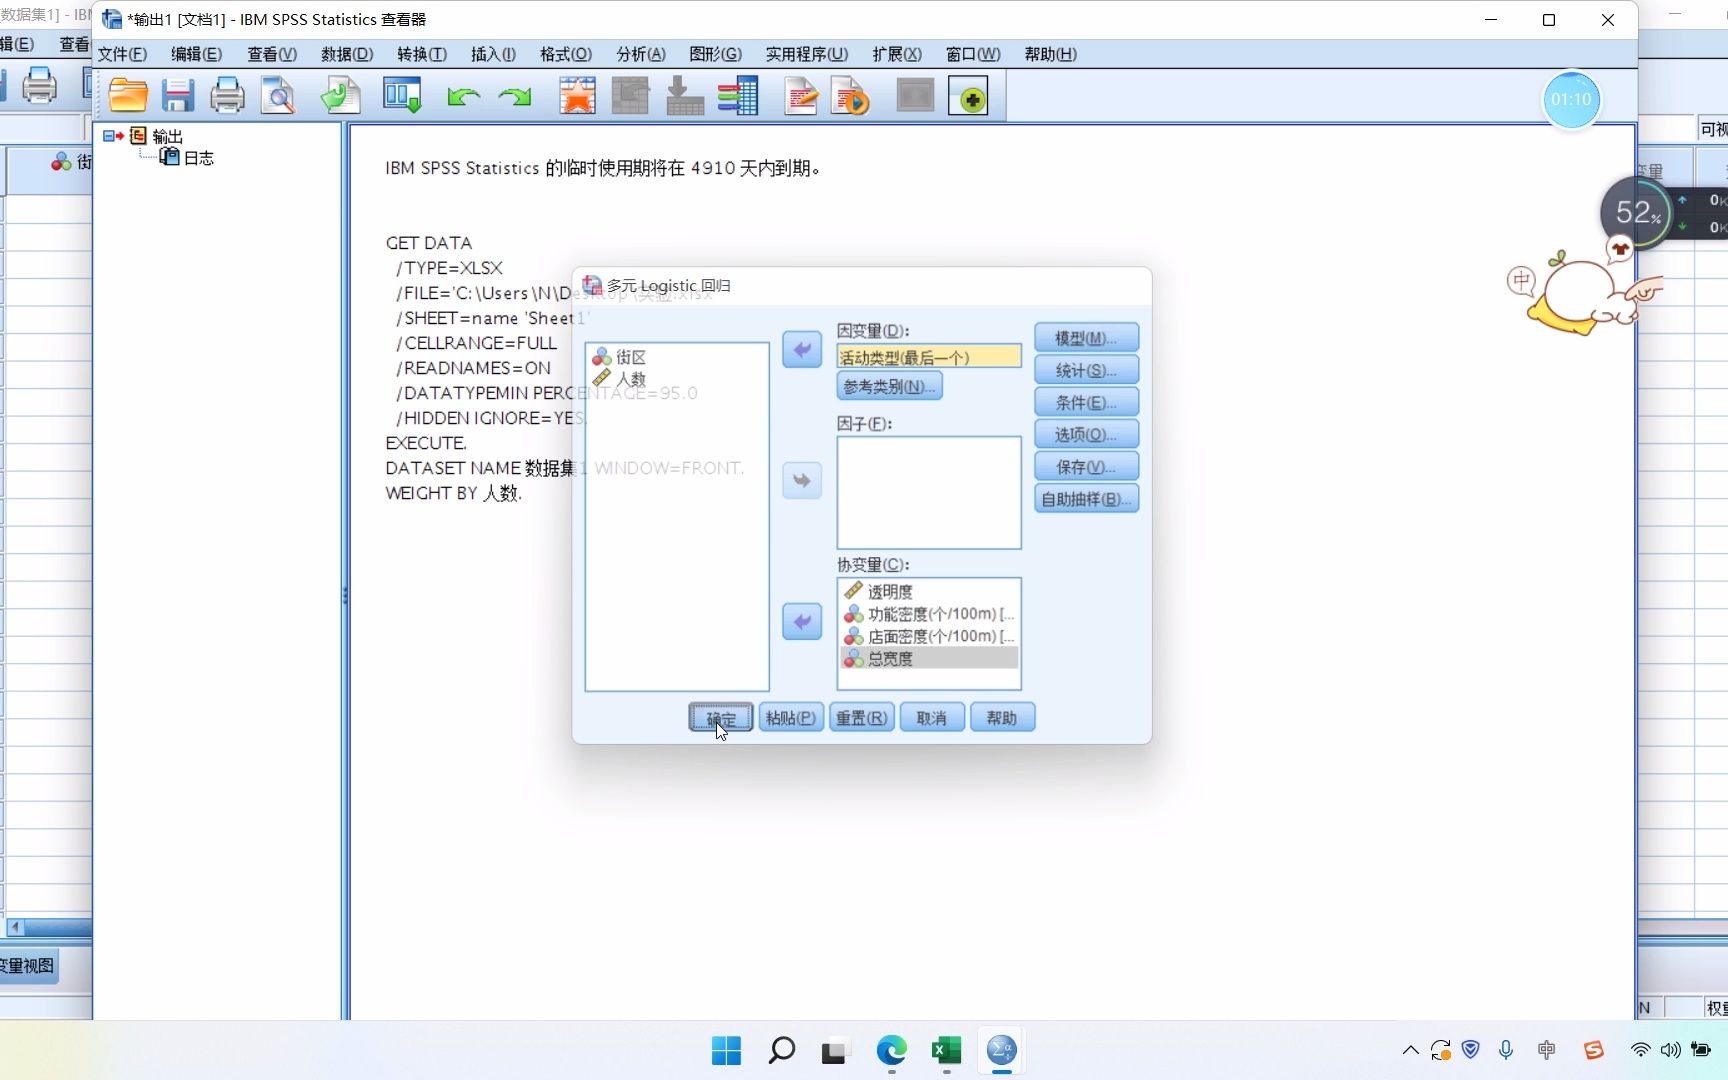Click the Redo toolbar icon

[x=514, y=95]
